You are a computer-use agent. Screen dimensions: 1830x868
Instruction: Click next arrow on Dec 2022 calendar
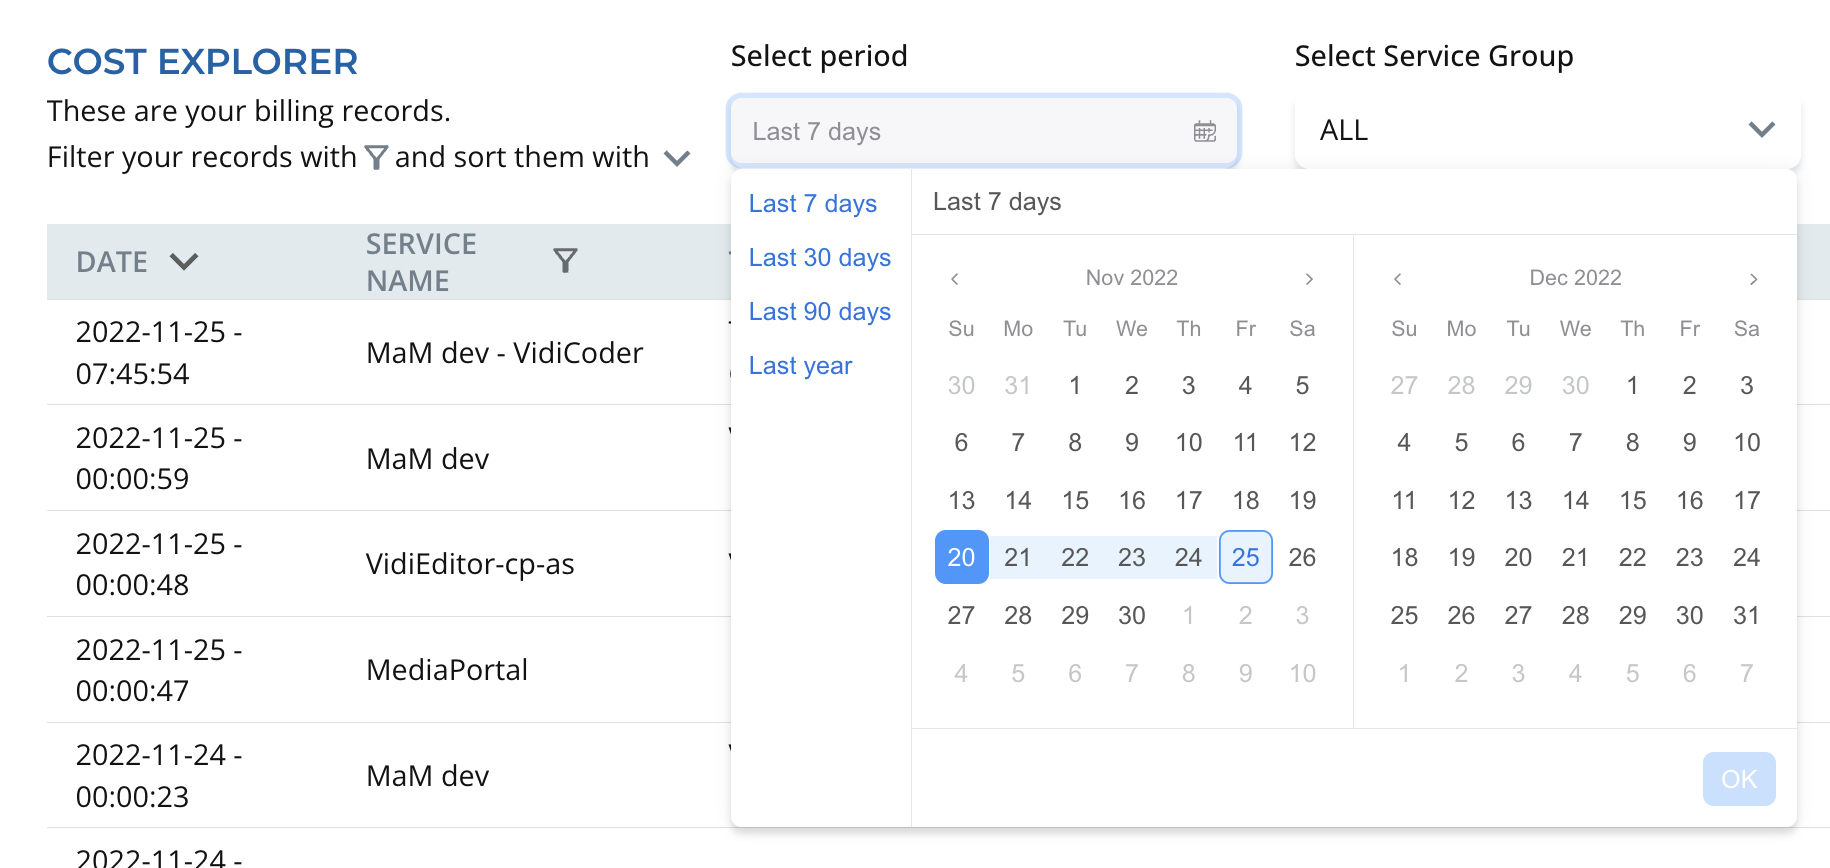pyautogui.click(x=1753, y=279)
